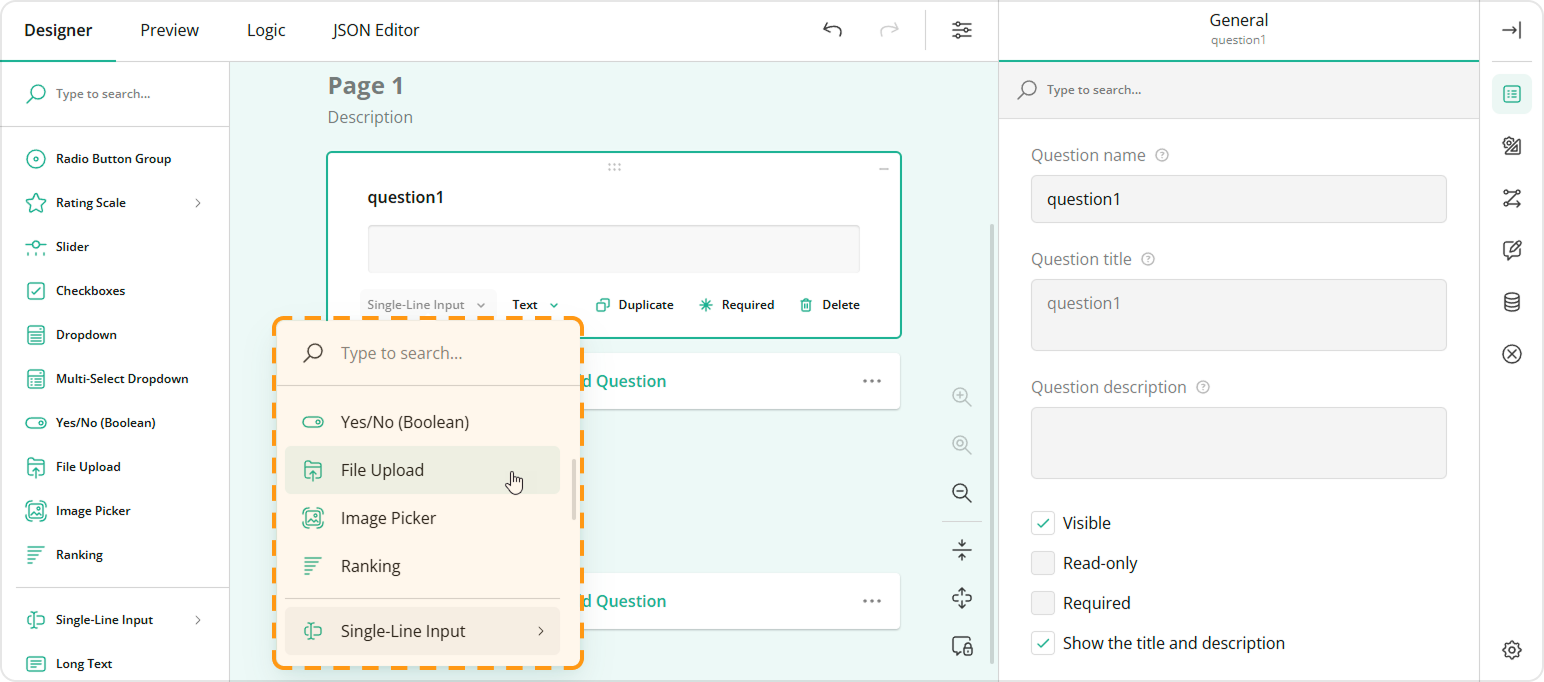Expand the Rating Scale toolbox entry
This screenshot has height=682, width=1544.
click(x=198, y=202)
